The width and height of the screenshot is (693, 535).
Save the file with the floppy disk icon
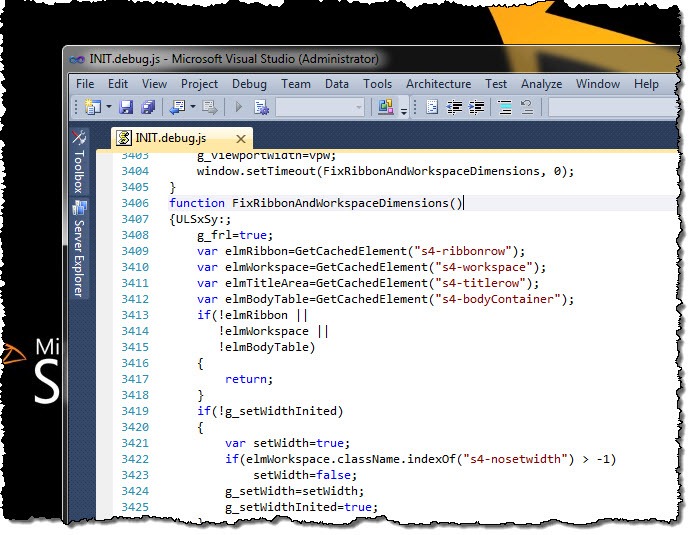click(126, 107)
